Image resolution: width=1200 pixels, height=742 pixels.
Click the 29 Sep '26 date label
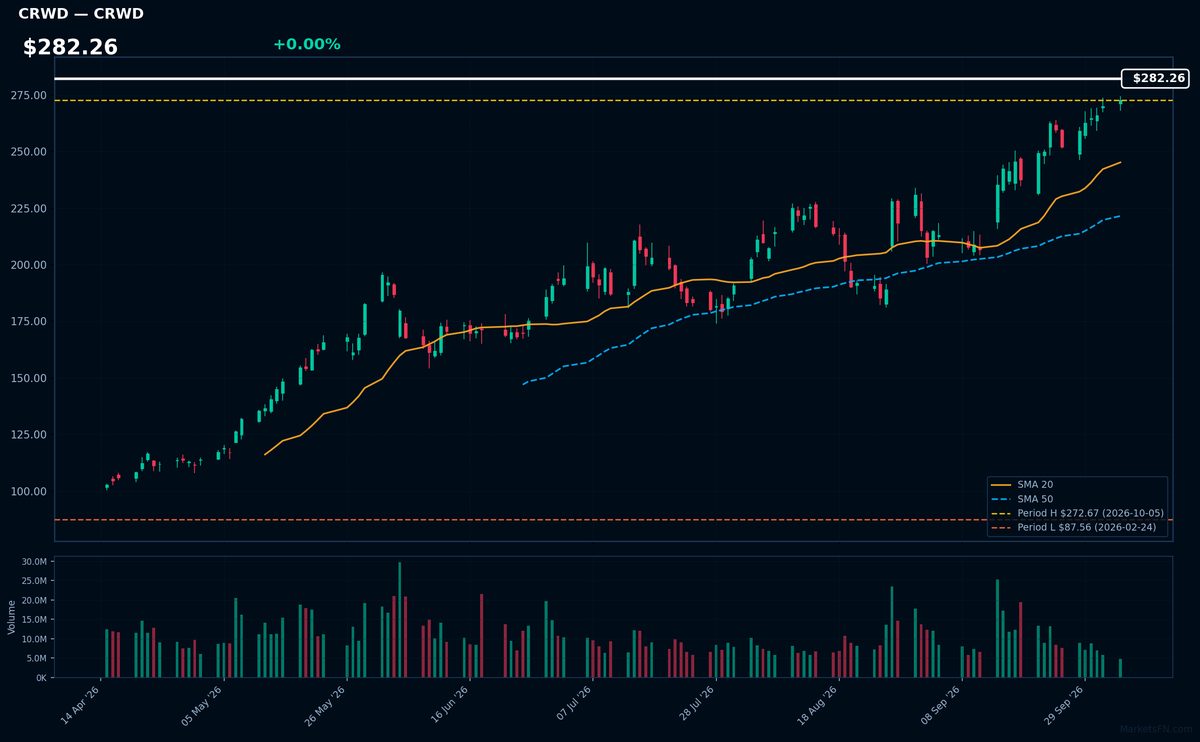[1063, 705]
